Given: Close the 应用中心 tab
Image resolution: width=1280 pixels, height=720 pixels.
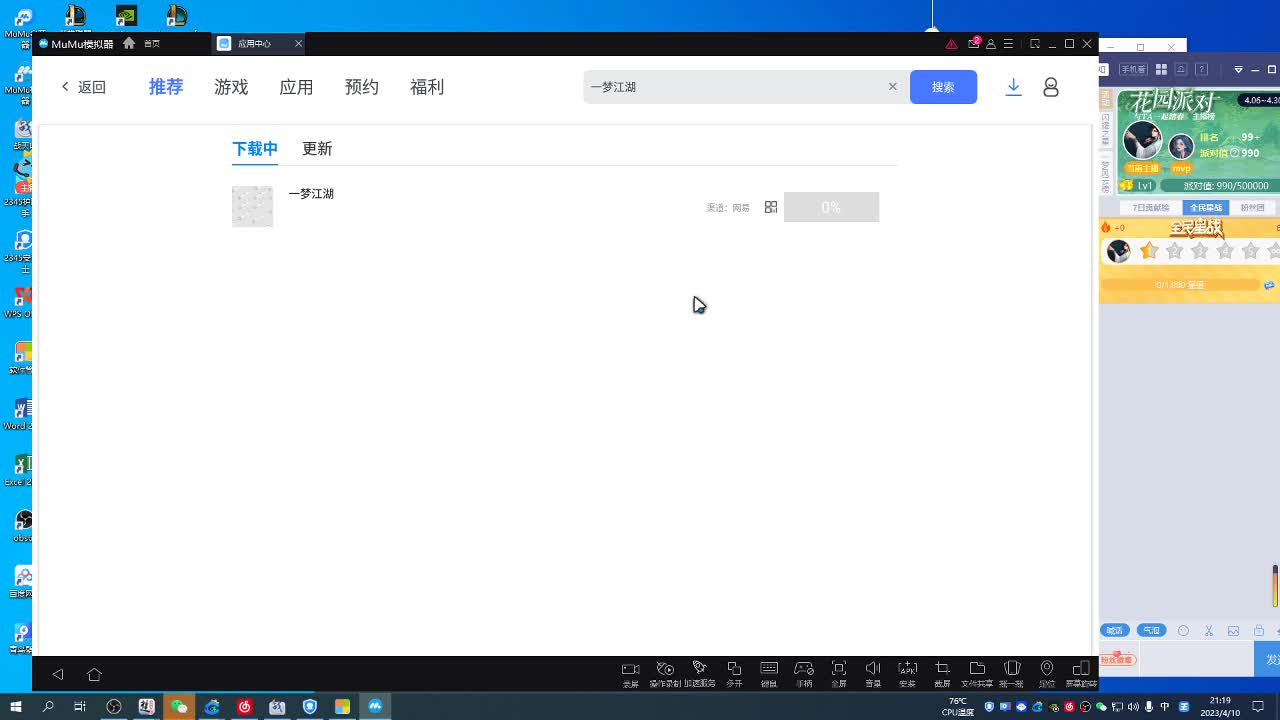Looking at the screenshot, I should coord(298,44).
